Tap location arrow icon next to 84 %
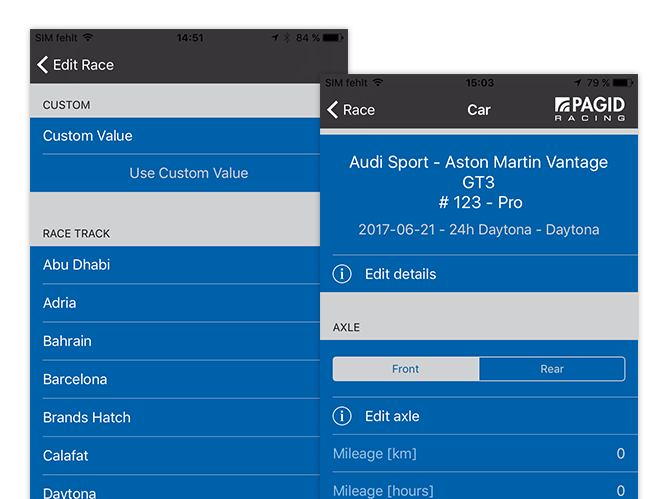This screenshot has width=668, height=499. [275, 38]
